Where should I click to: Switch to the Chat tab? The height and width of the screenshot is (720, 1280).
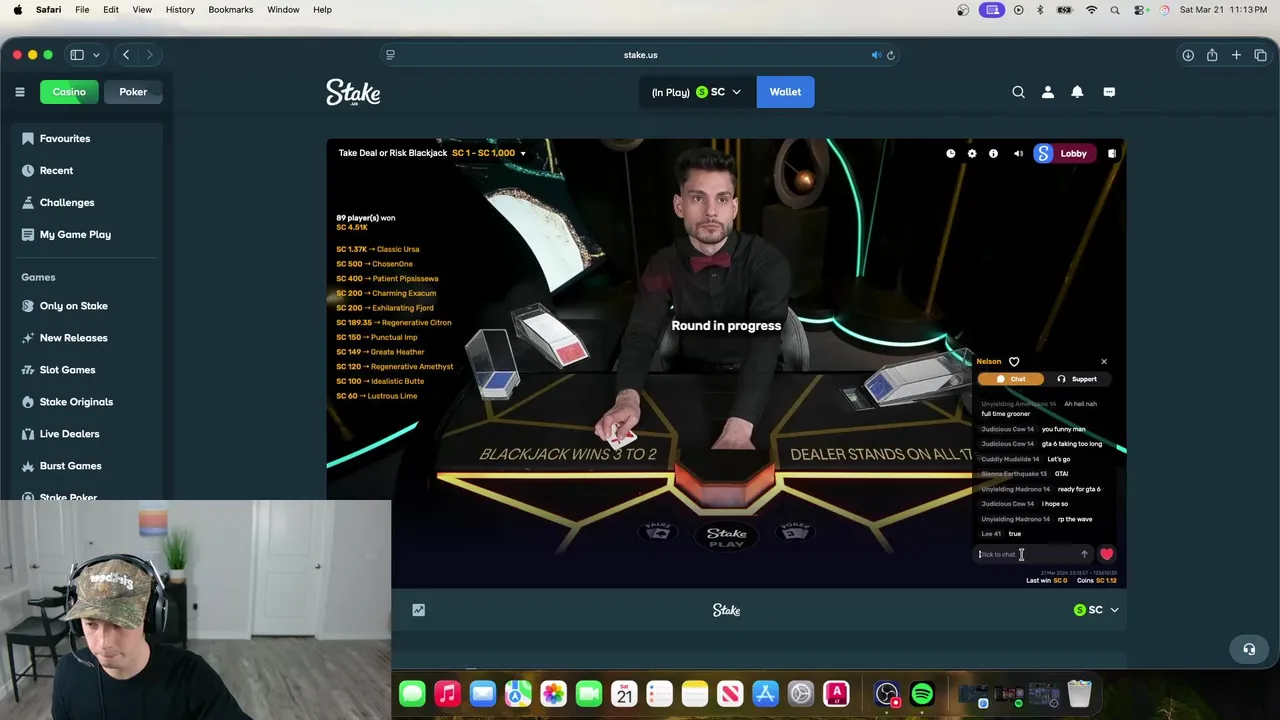[1011, 379]
